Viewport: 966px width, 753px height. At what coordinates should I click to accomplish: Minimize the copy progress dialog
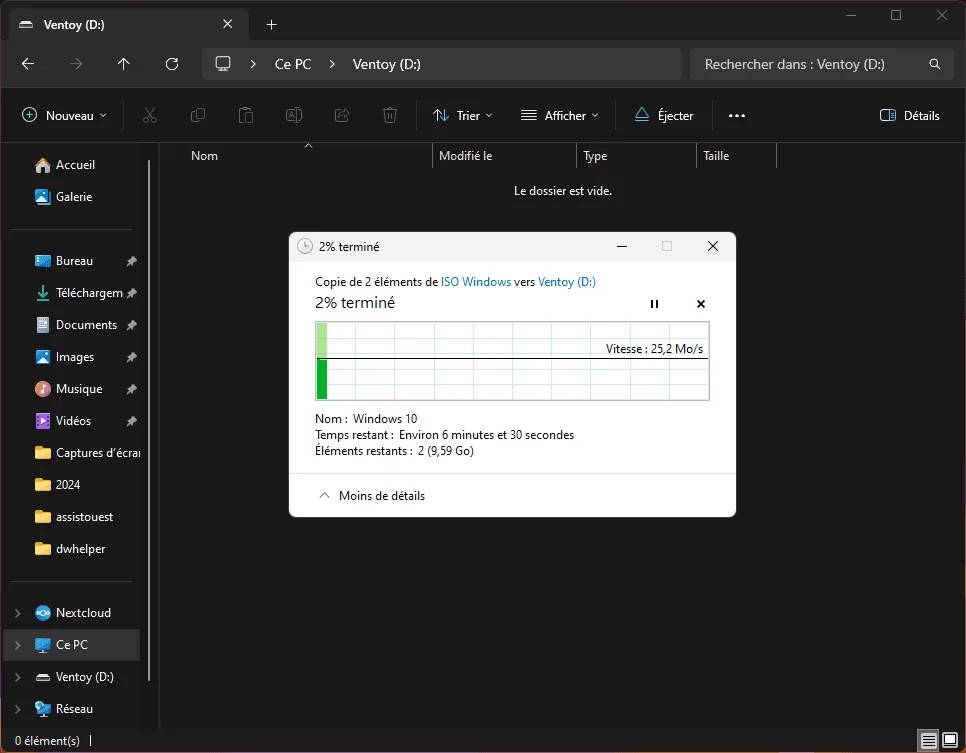[x=622, y=246]
